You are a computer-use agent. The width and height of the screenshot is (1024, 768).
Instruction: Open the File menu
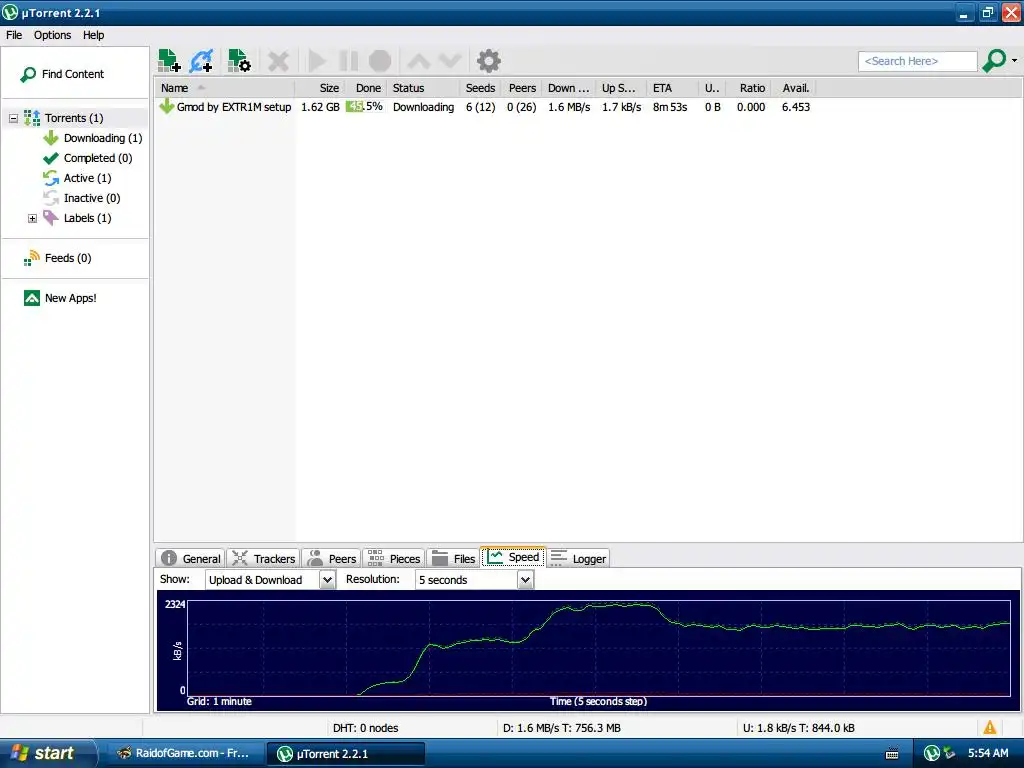tap(14, 35)
